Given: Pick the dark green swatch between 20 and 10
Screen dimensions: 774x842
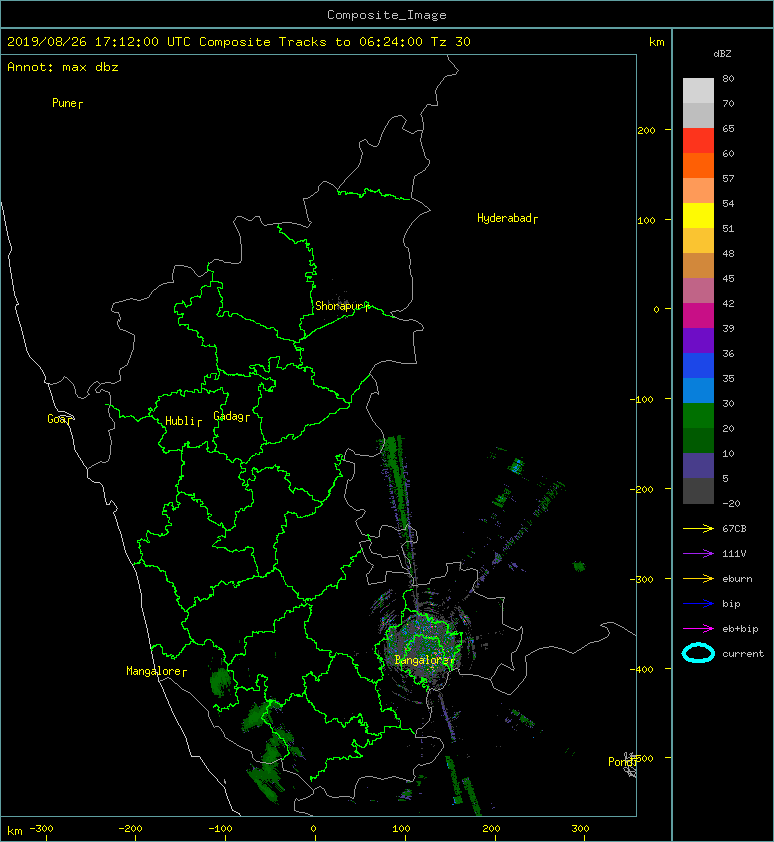Looking at the screenshot, I should pyautogui.click(x=698, y=440).
